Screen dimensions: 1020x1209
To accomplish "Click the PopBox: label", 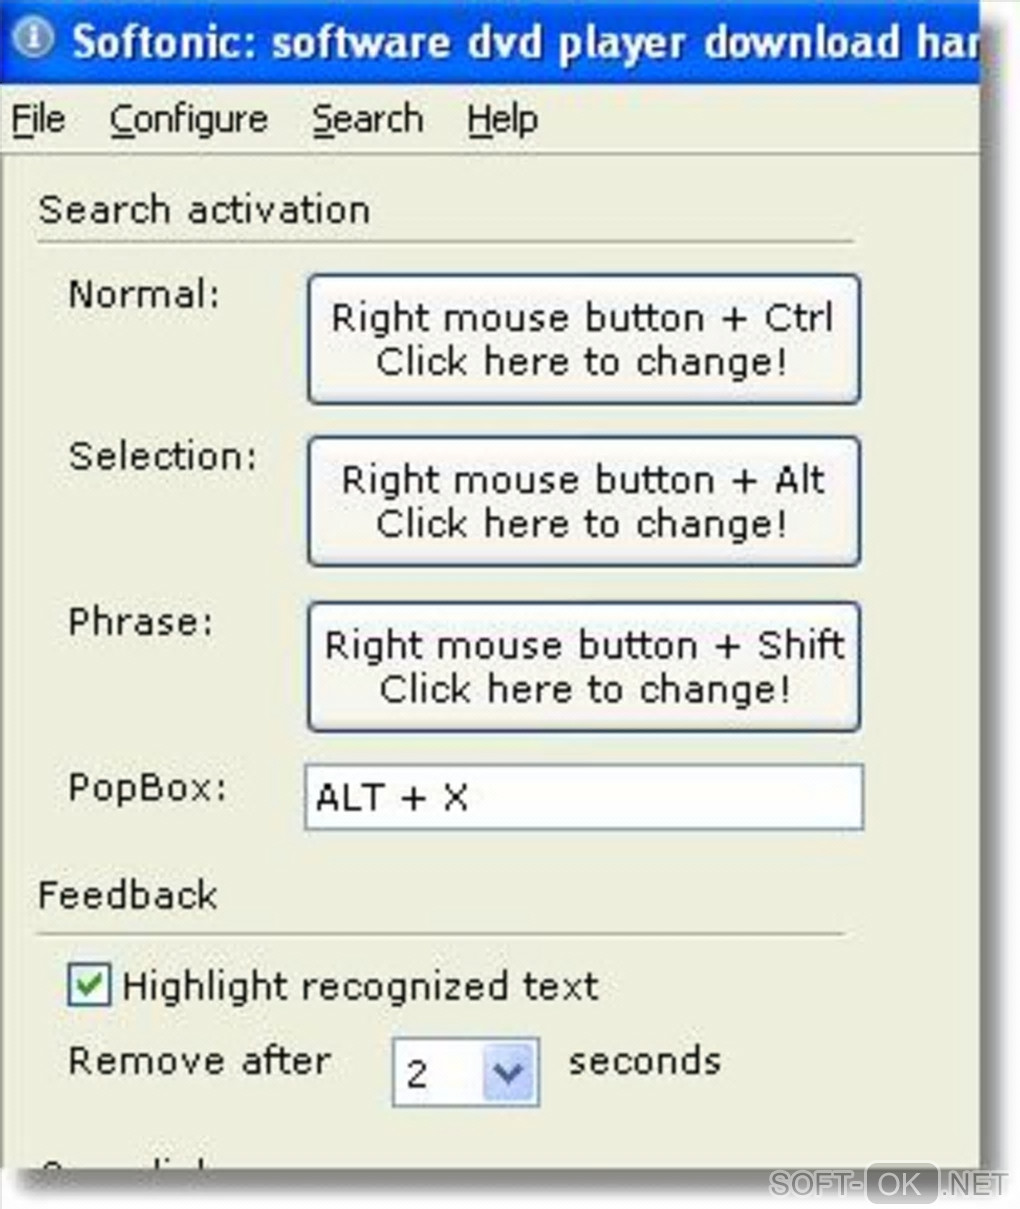I will point(147,788).
